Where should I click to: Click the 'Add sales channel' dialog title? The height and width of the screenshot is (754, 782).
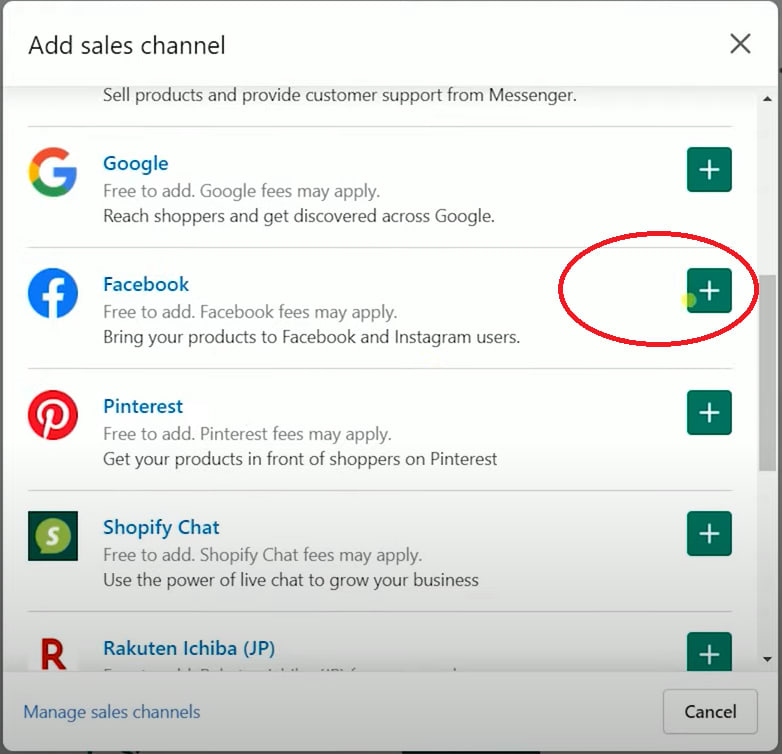pyautogui.click(x=127, y=45)
